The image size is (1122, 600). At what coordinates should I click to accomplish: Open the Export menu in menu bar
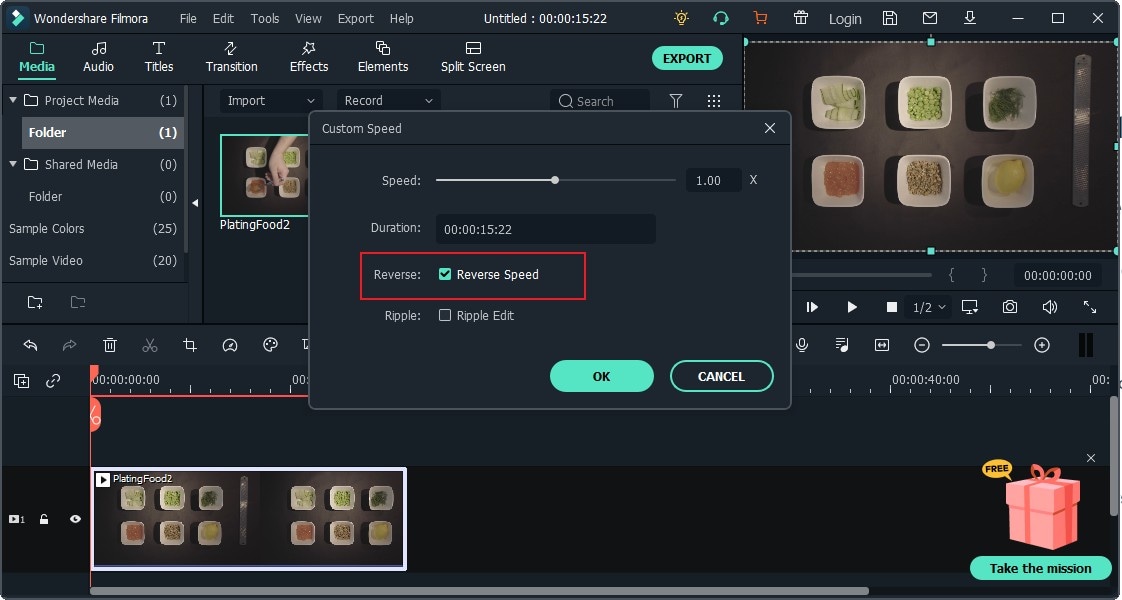[356, 19]
